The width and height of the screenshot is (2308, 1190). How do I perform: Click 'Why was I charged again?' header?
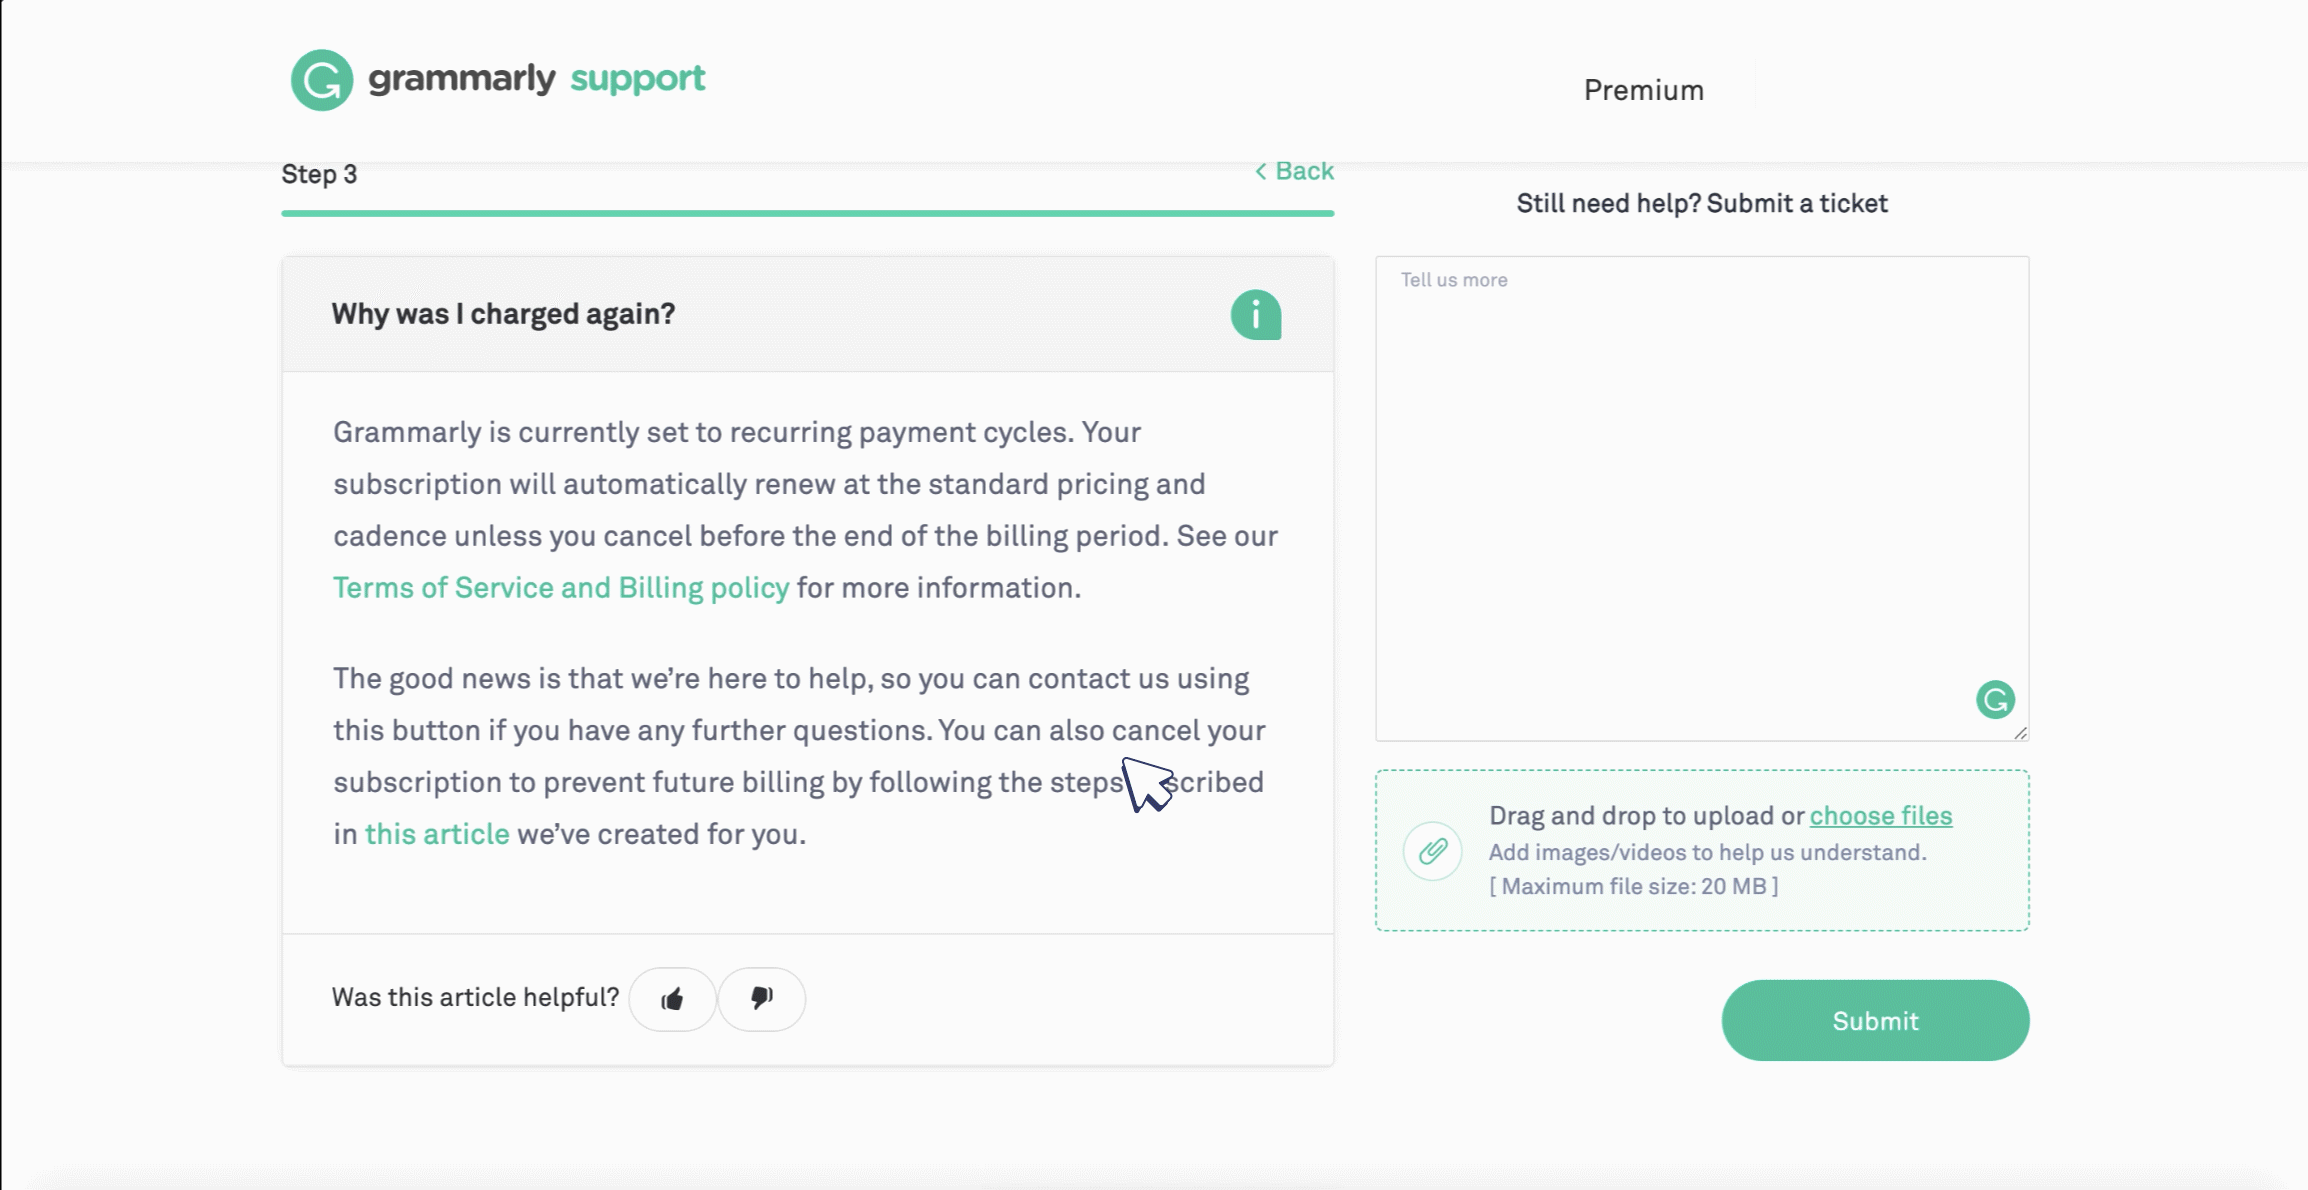point(503,314)
